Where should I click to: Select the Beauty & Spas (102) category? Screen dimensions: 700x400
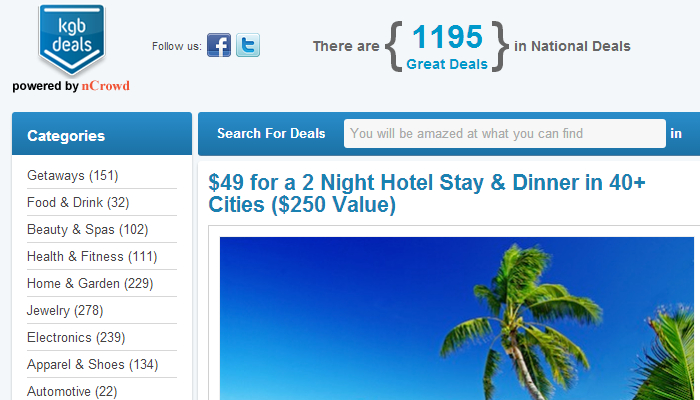point(88,229)
